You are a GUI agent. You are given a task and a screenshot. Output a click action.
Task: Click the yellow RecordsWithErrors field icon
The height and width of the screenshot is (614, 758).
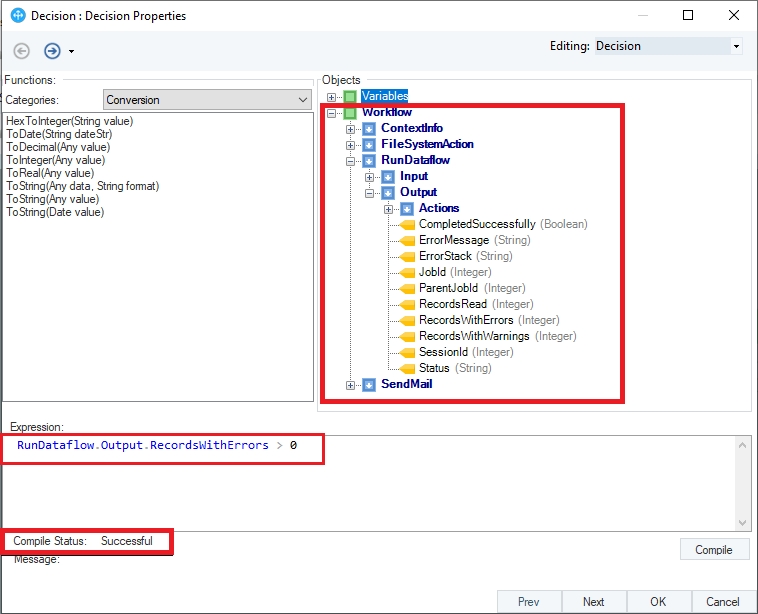pyautogui.click(x=406, y=320)
